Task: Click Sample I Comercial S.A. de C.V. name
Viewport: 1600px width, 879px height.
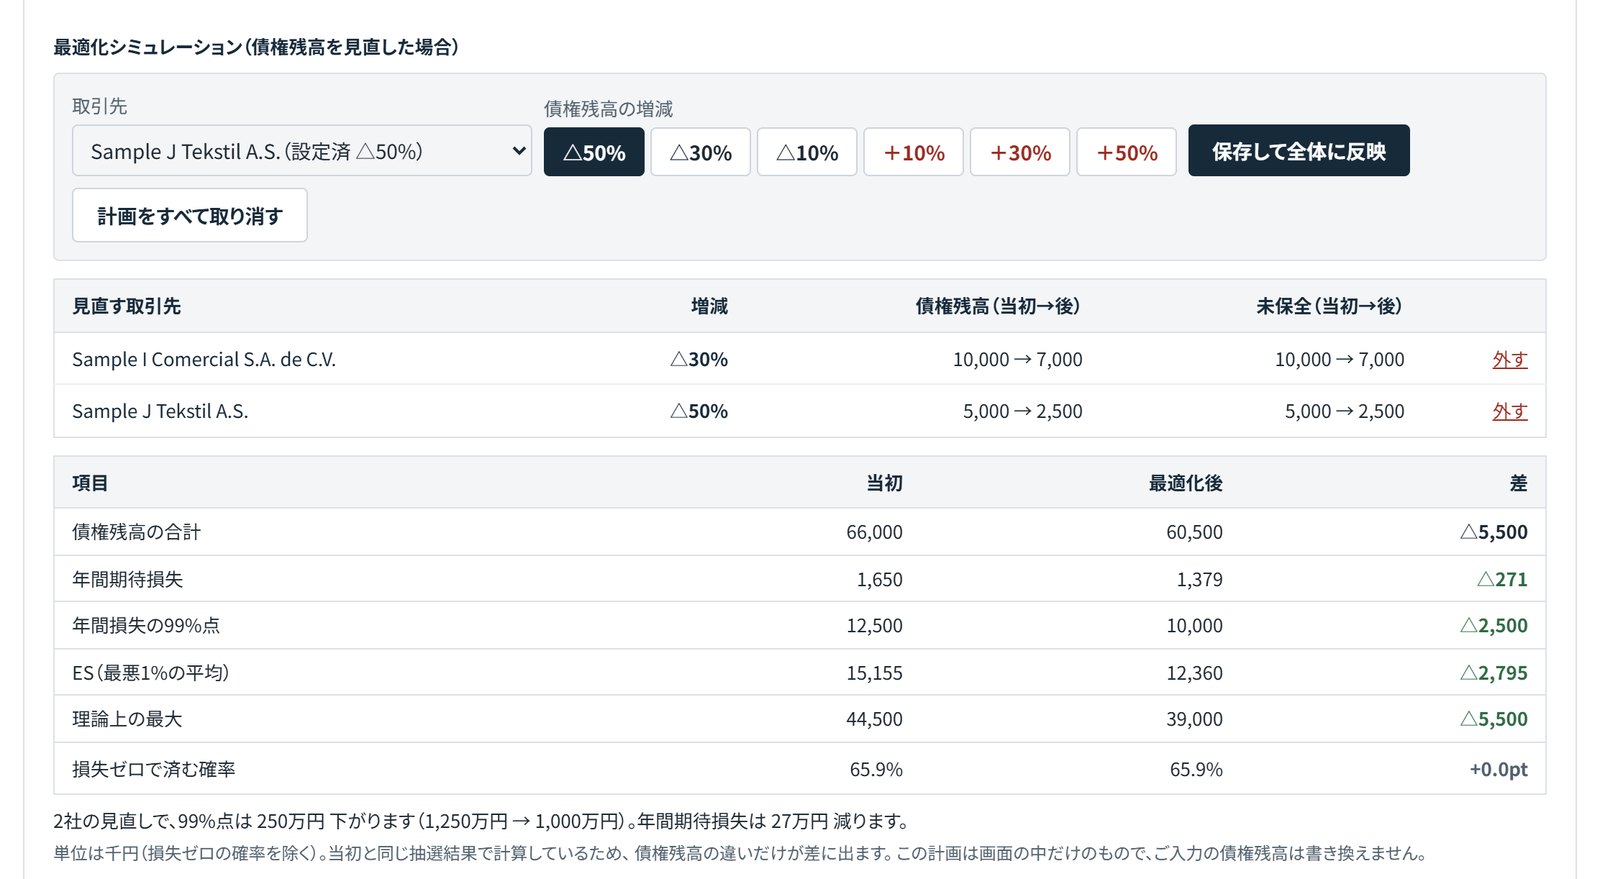Action: [x=204, y=359]
